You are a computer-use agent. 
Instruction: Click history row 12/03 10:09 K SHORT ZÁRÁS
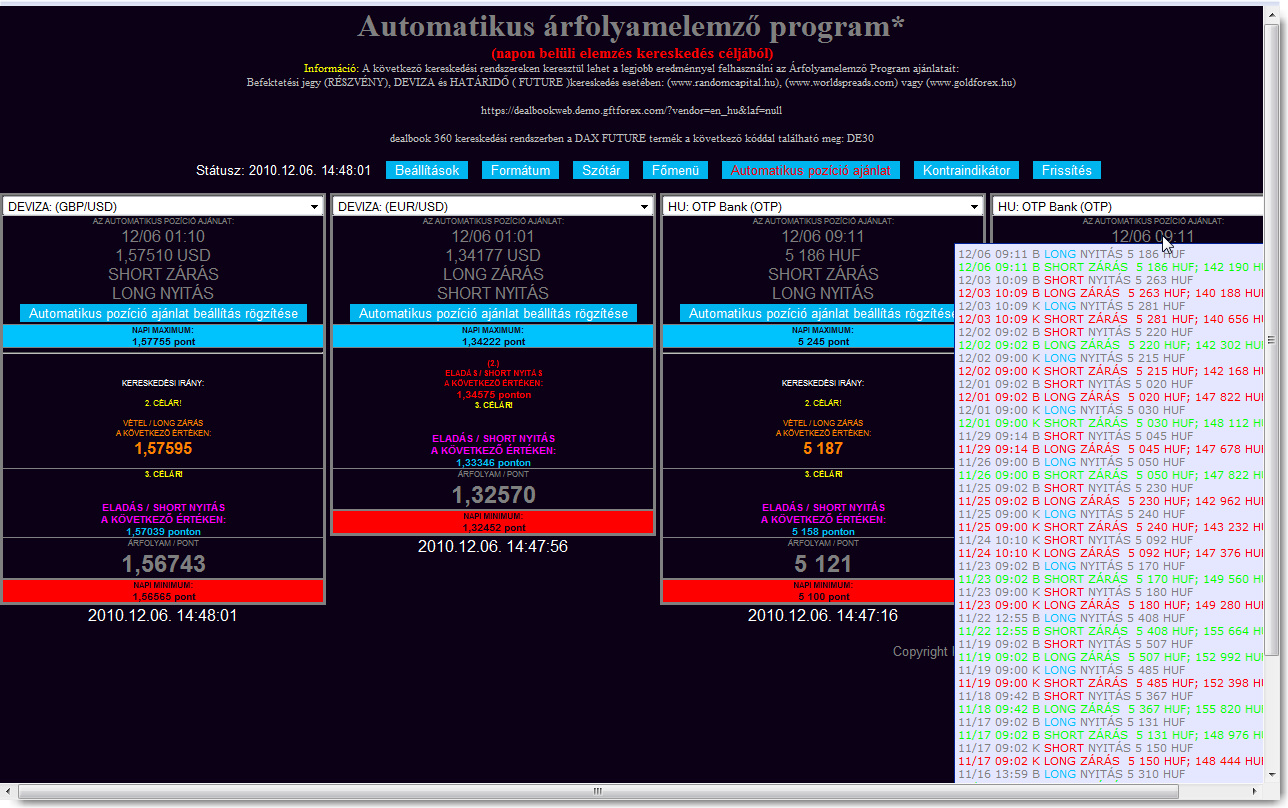[x=1111, y=319]
